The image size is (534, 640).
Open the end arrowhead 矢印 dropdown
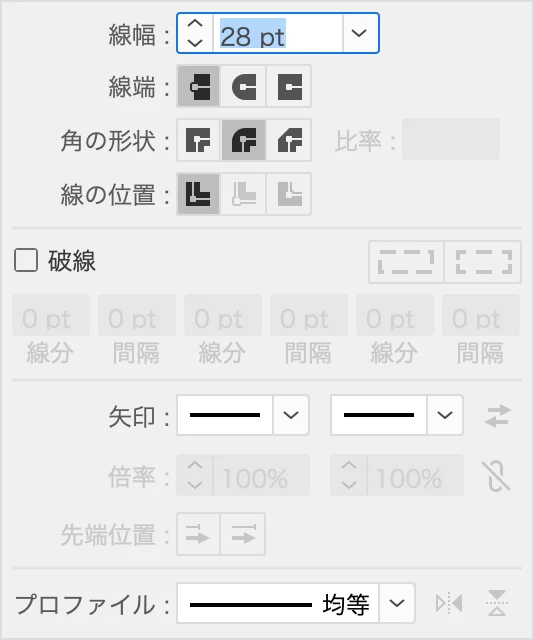coord(445,415)
